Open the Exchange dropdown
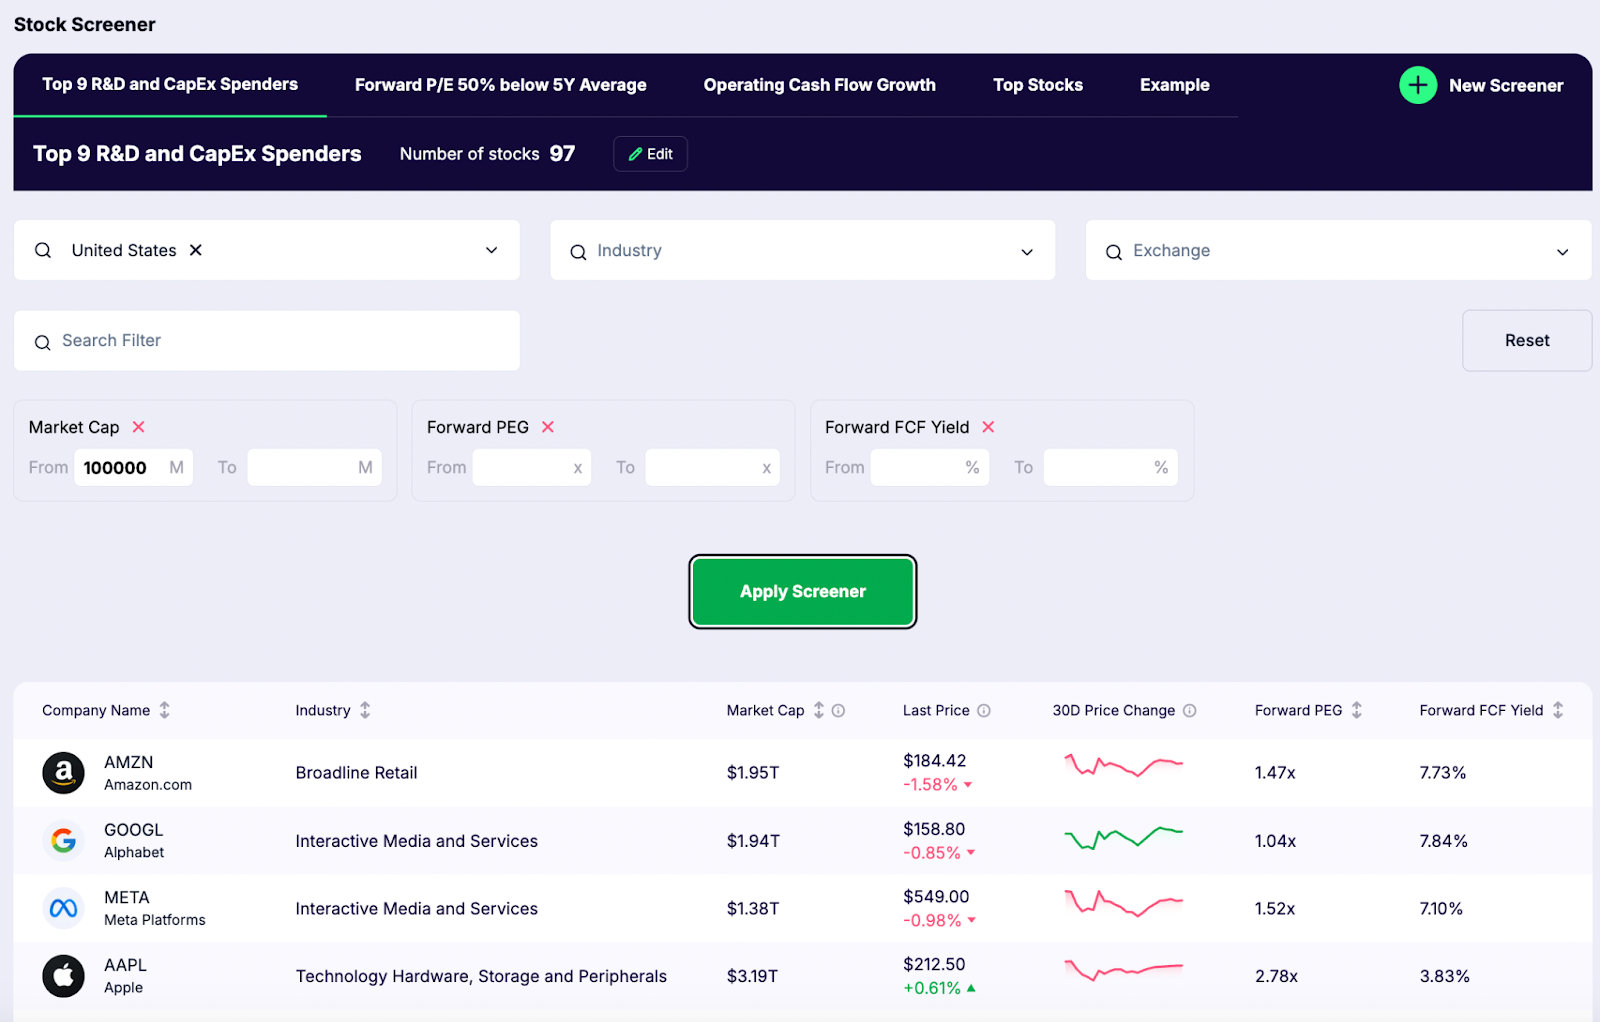This screenshot has width=1600, height=1022. (1338, 250)
